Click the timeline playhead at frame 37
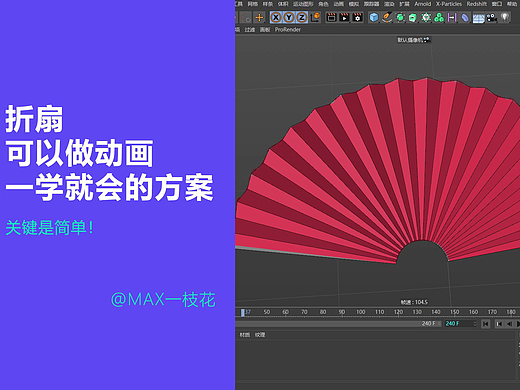Viewport: 520px width, 390px height. coord(243,312)
